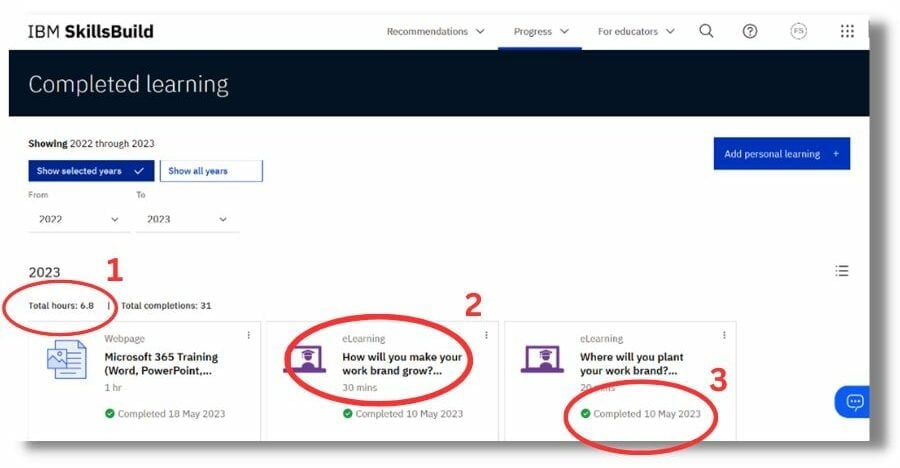The height and width of the screenshot is (468, 900).
Task: Open options menu on work brand grow card
Action: coord(487,335)
